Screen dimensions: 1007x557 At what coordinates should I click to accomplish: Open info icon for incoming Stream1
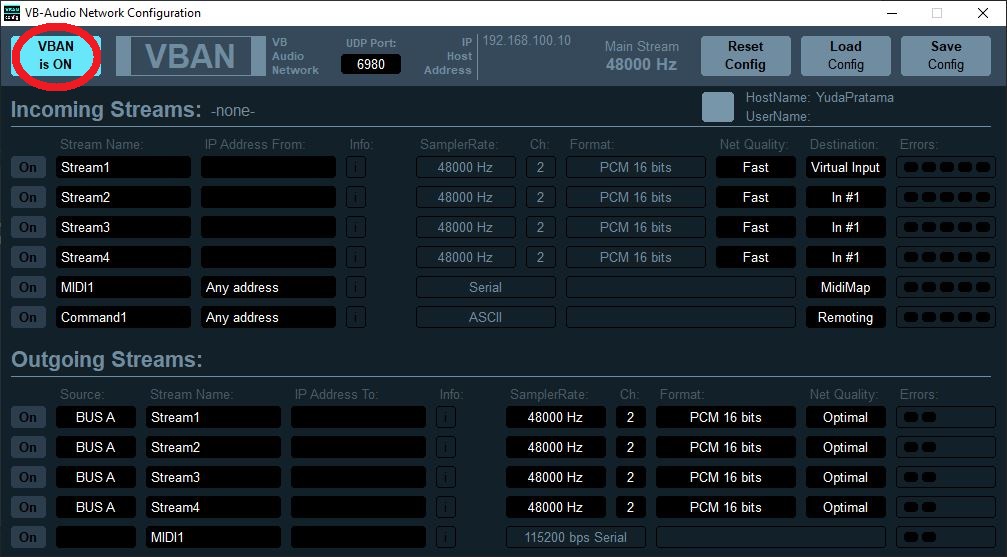coord(356,167)
